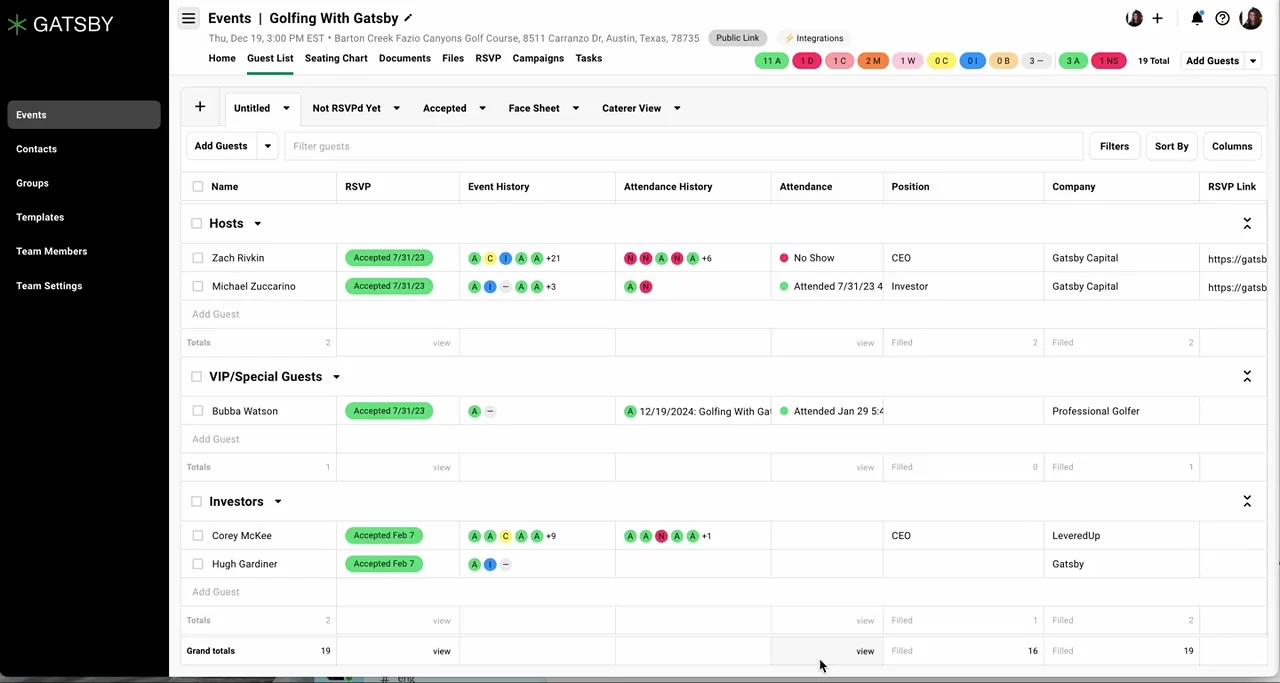This screenshot has width=1280, height=683.
Task: Filter by the 1 D status pill
Action: pos(806,61)
